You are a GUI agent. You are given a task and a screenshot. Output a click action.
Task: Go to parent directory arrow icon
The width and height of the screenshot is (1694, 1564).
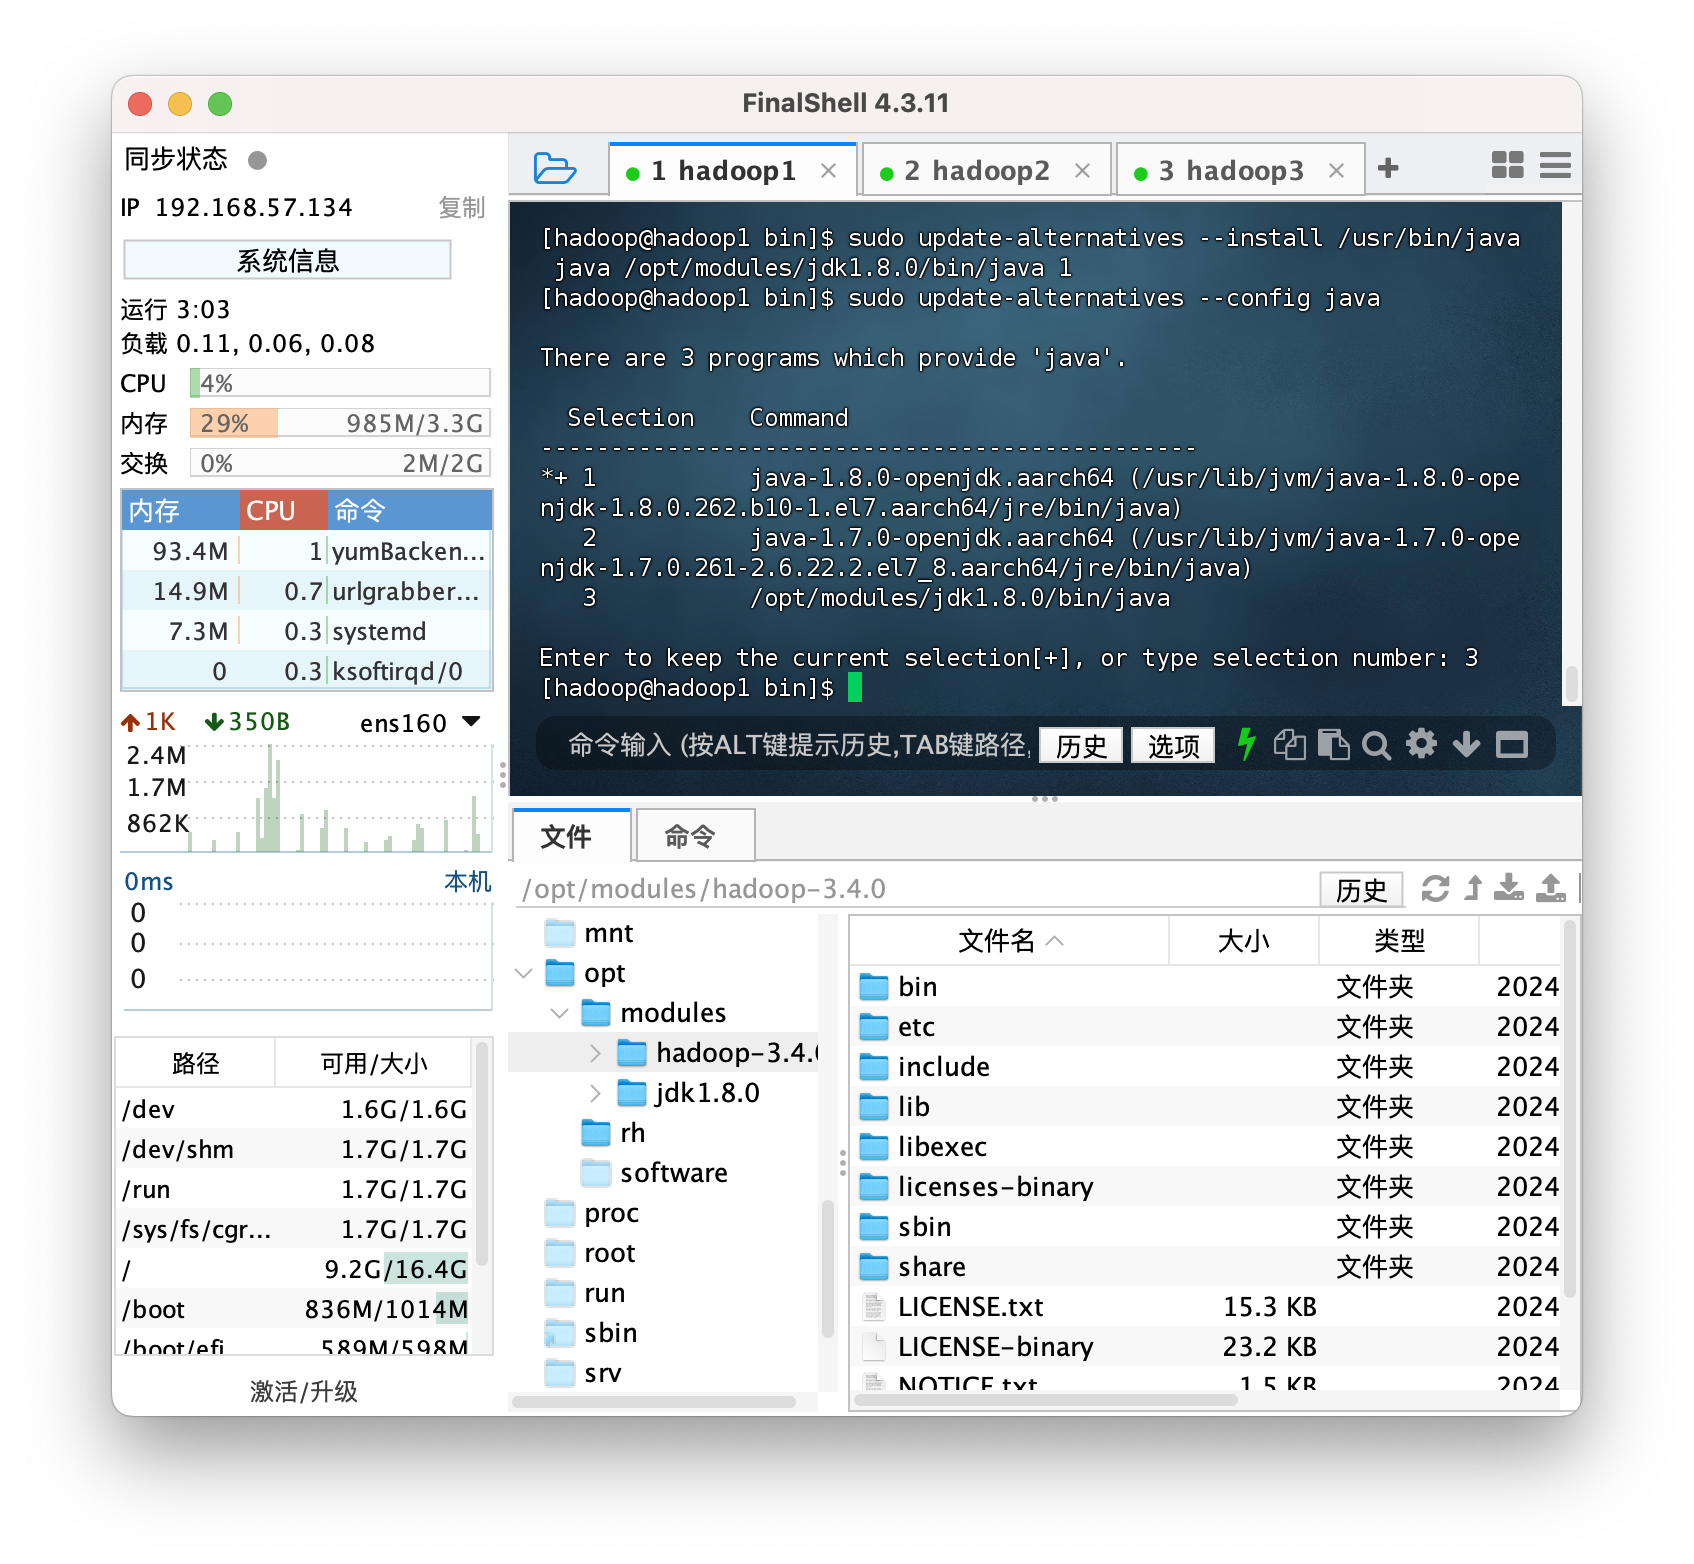click(x=1473, y=888)
